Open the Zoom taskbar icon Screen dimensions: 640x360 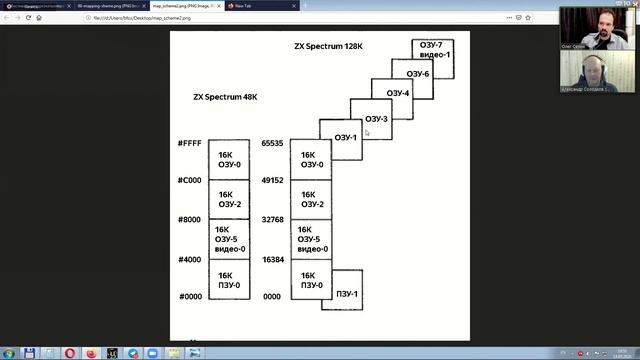[153, 353]
